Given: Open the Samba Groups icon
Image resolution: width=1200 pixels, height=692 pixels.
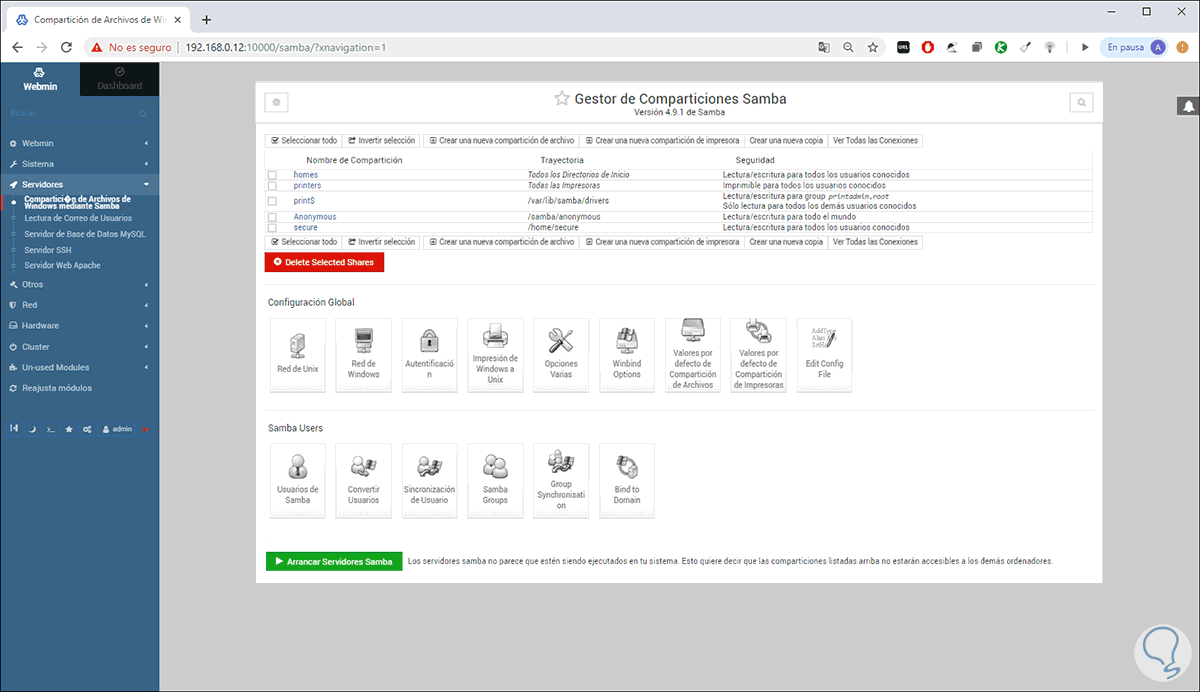Looking at the screenshot, I should pos(495,481).
